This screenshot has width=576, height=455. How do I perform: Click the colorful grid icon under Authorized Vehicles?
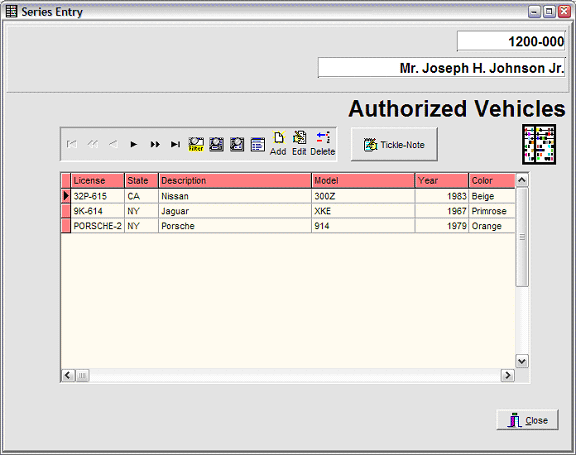[x=539, y=144]
